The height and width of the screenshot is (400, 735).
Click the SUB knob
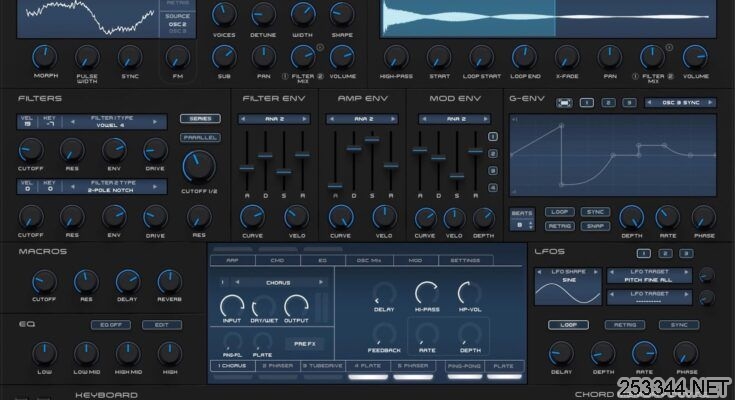(x=224, y=57)
